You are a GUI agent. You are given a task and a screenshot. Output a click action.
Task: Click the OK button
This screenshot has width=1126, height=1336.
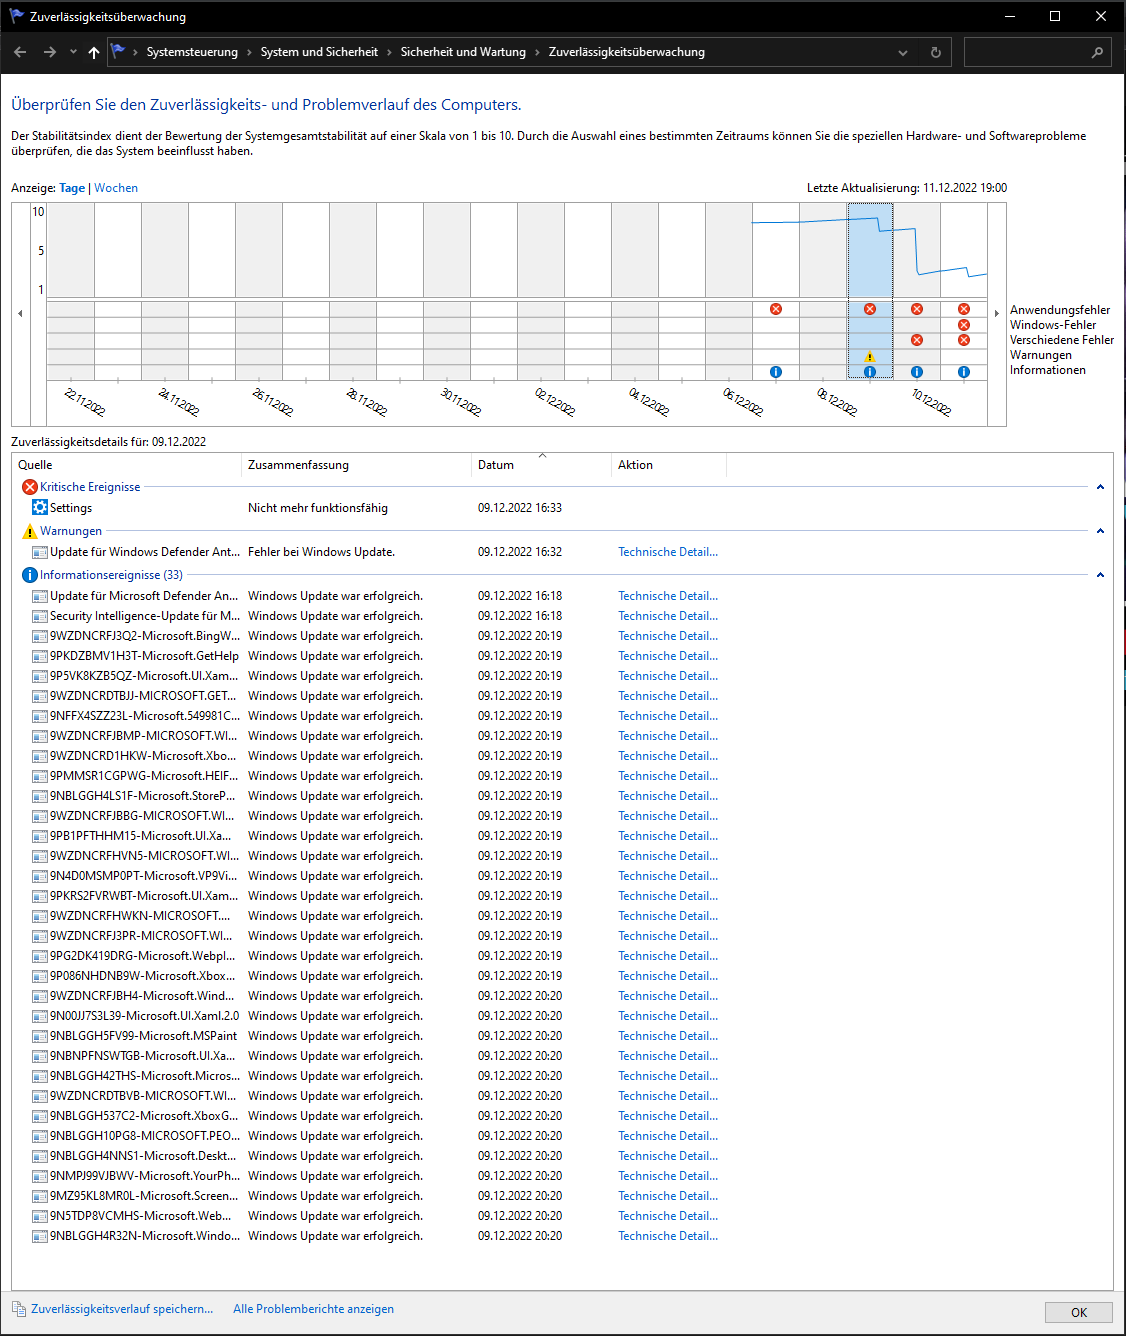click(x=1079, y=1312)
